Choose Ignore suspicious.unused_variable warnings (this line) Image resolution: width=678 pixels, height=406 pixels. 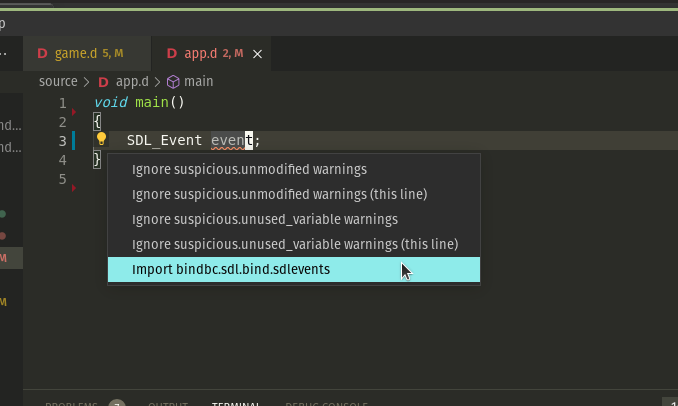point(294,244)
